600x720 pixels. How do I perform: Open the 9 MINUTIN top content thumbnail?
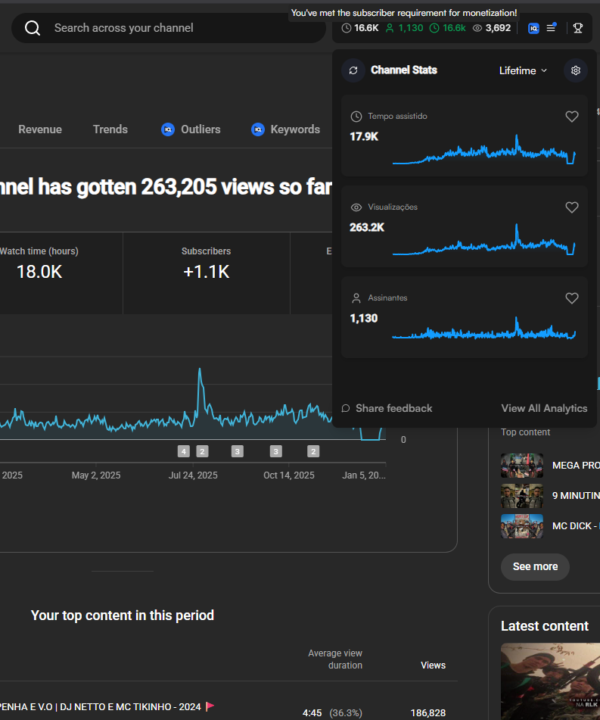coord(522,495)
